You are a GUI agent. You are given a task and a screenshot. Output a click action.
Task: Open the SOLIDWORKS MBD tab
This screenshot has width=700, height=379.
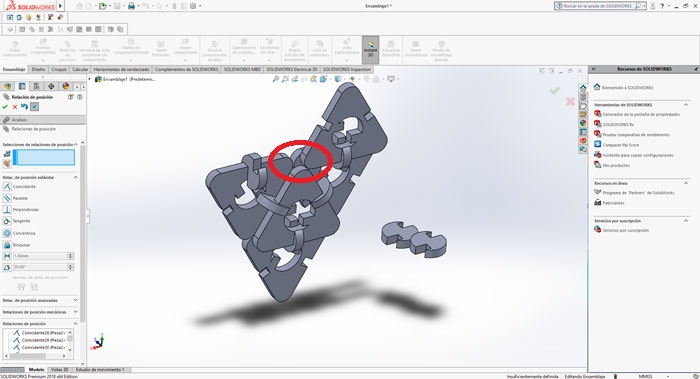[x=242, y=70]
